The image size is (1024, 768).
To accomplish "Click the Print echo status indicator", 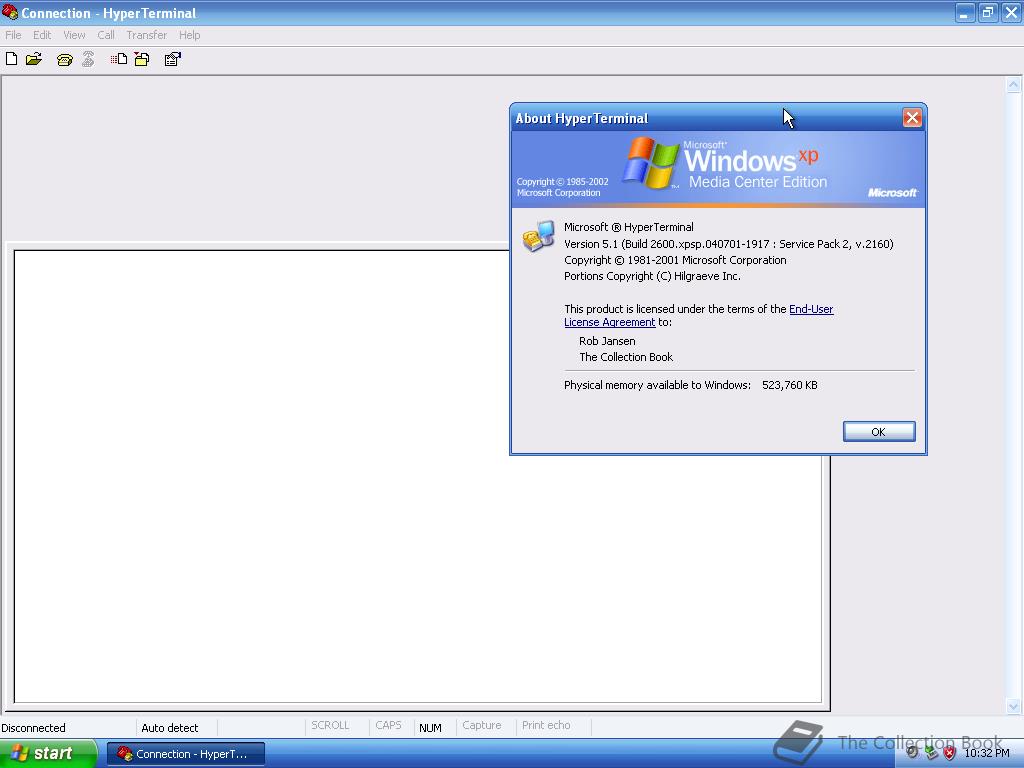I will [x=546, y=726].
